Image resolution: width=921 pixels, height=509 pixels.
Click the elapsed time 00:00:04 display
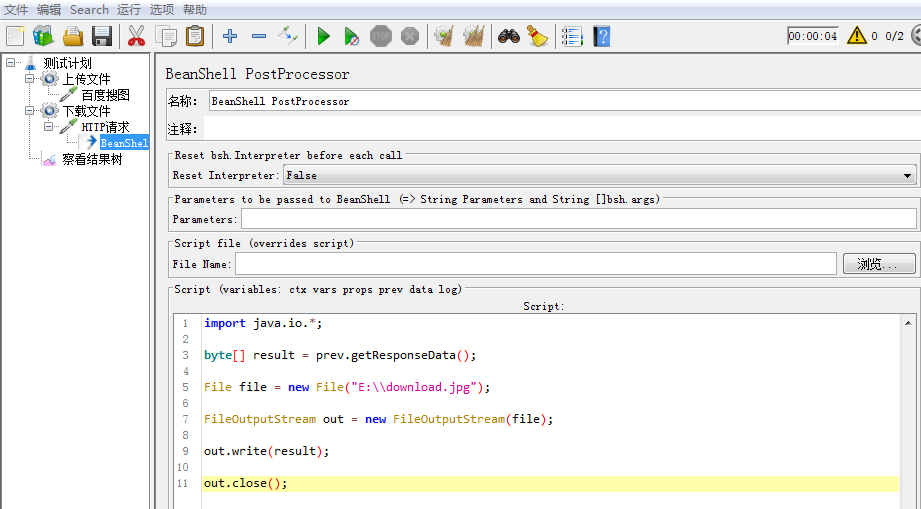[813, 36]
